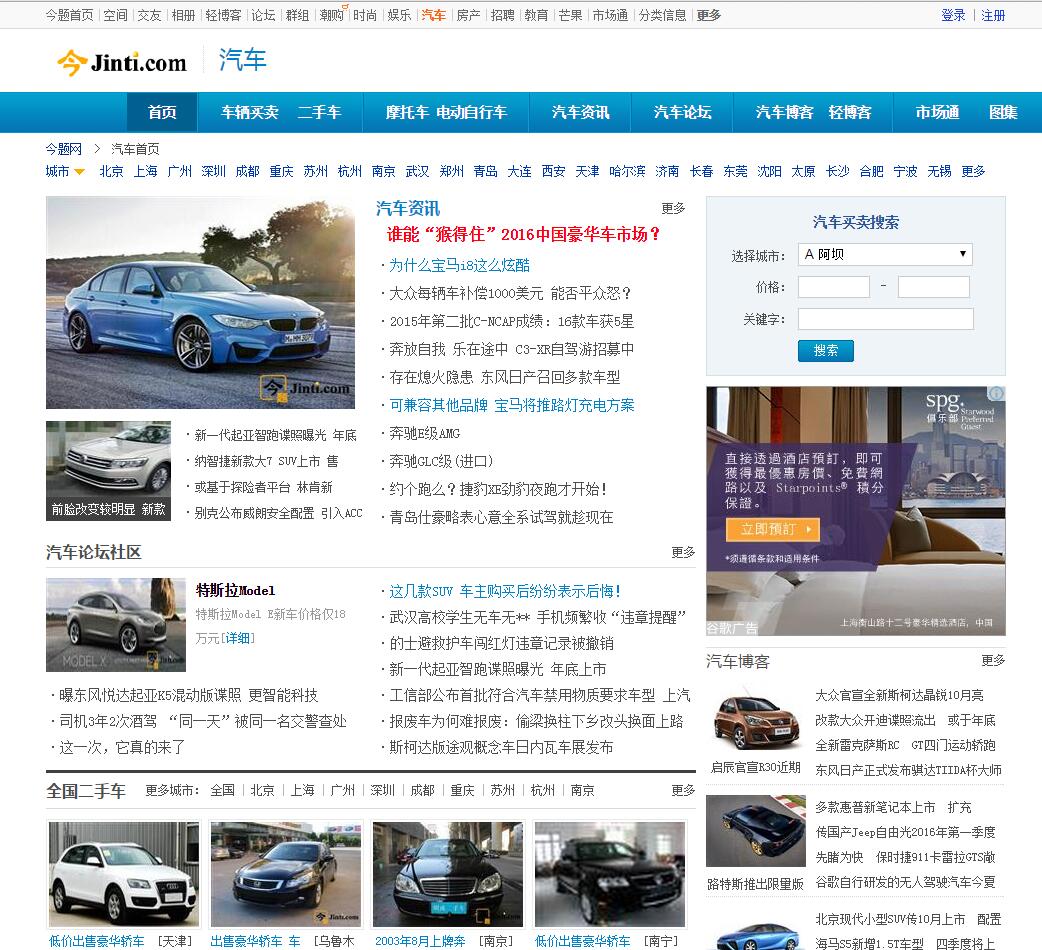Click 注册 register link

pos(993,15)
